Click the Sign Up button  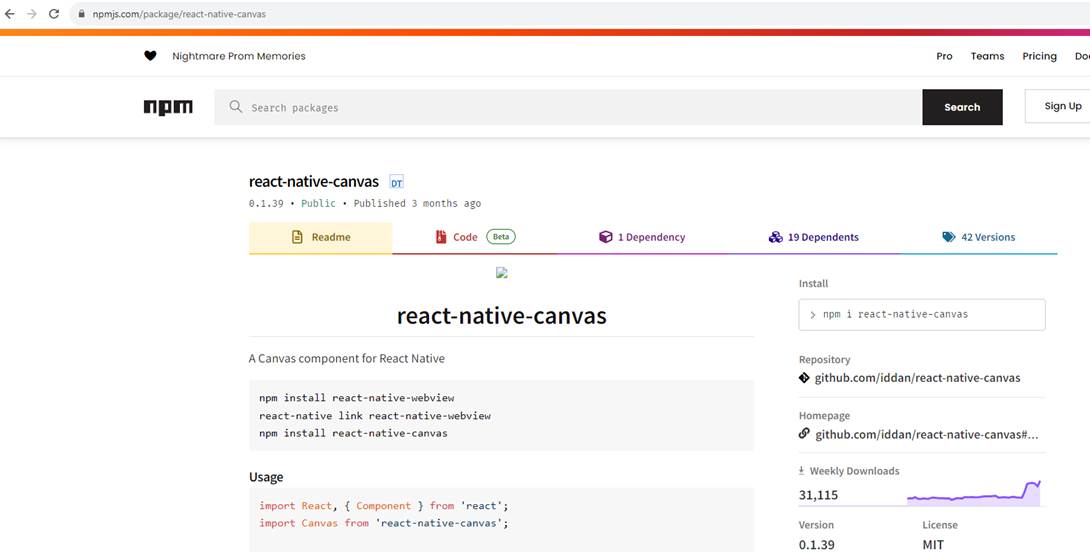click(x=1057, y=106)
